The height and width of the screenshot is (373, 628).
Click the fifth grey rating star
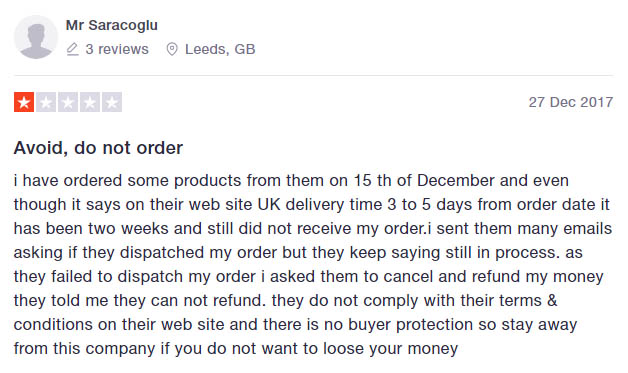[112, 102]
